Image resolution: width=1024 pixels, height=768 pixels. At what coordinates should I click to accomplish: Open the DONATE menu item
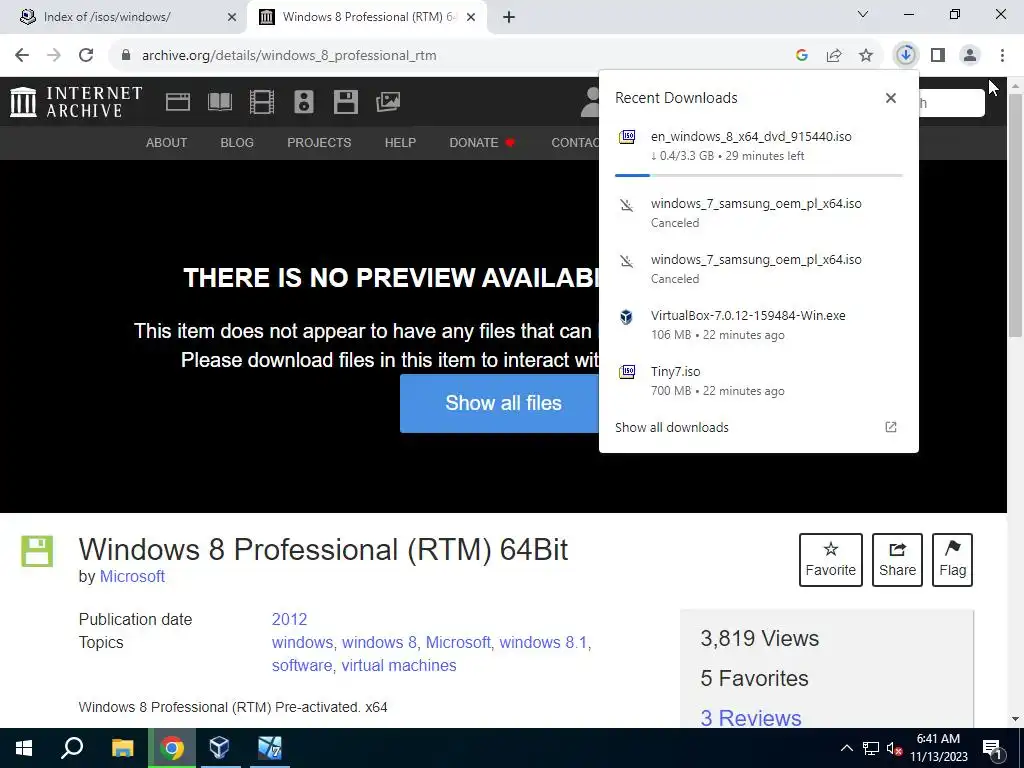point(482,143)
